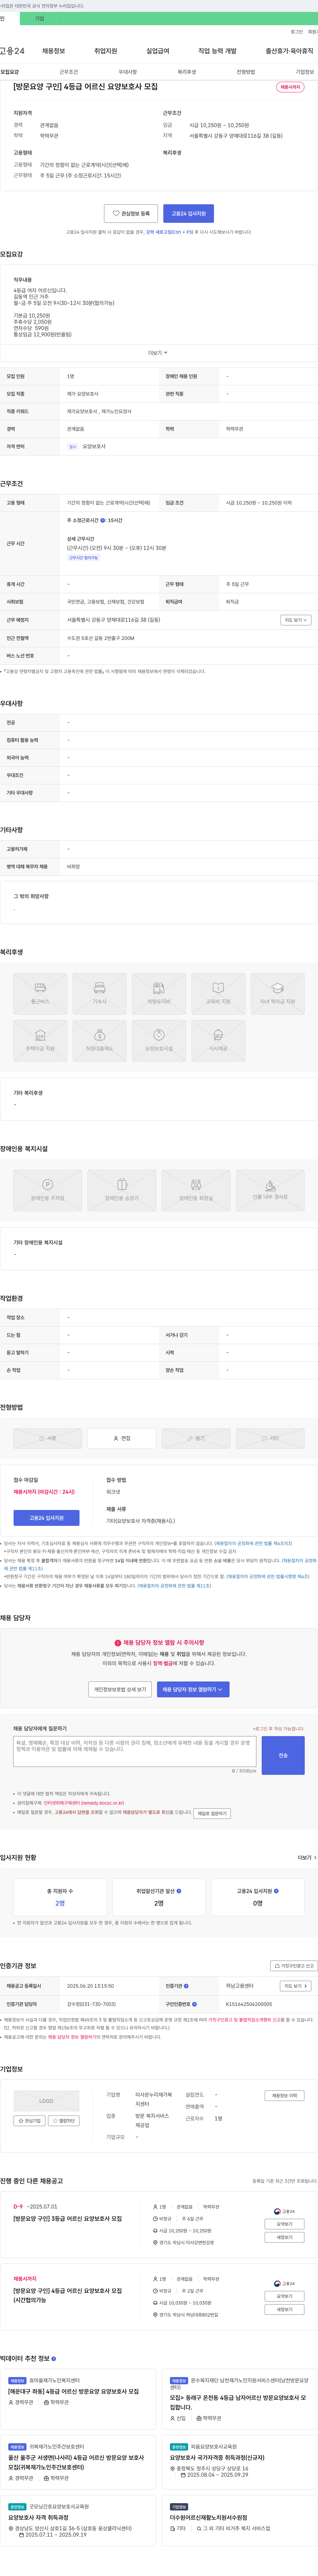
Task: Click the 장애인용 승강기 icon
Action: click(122, 1190)
